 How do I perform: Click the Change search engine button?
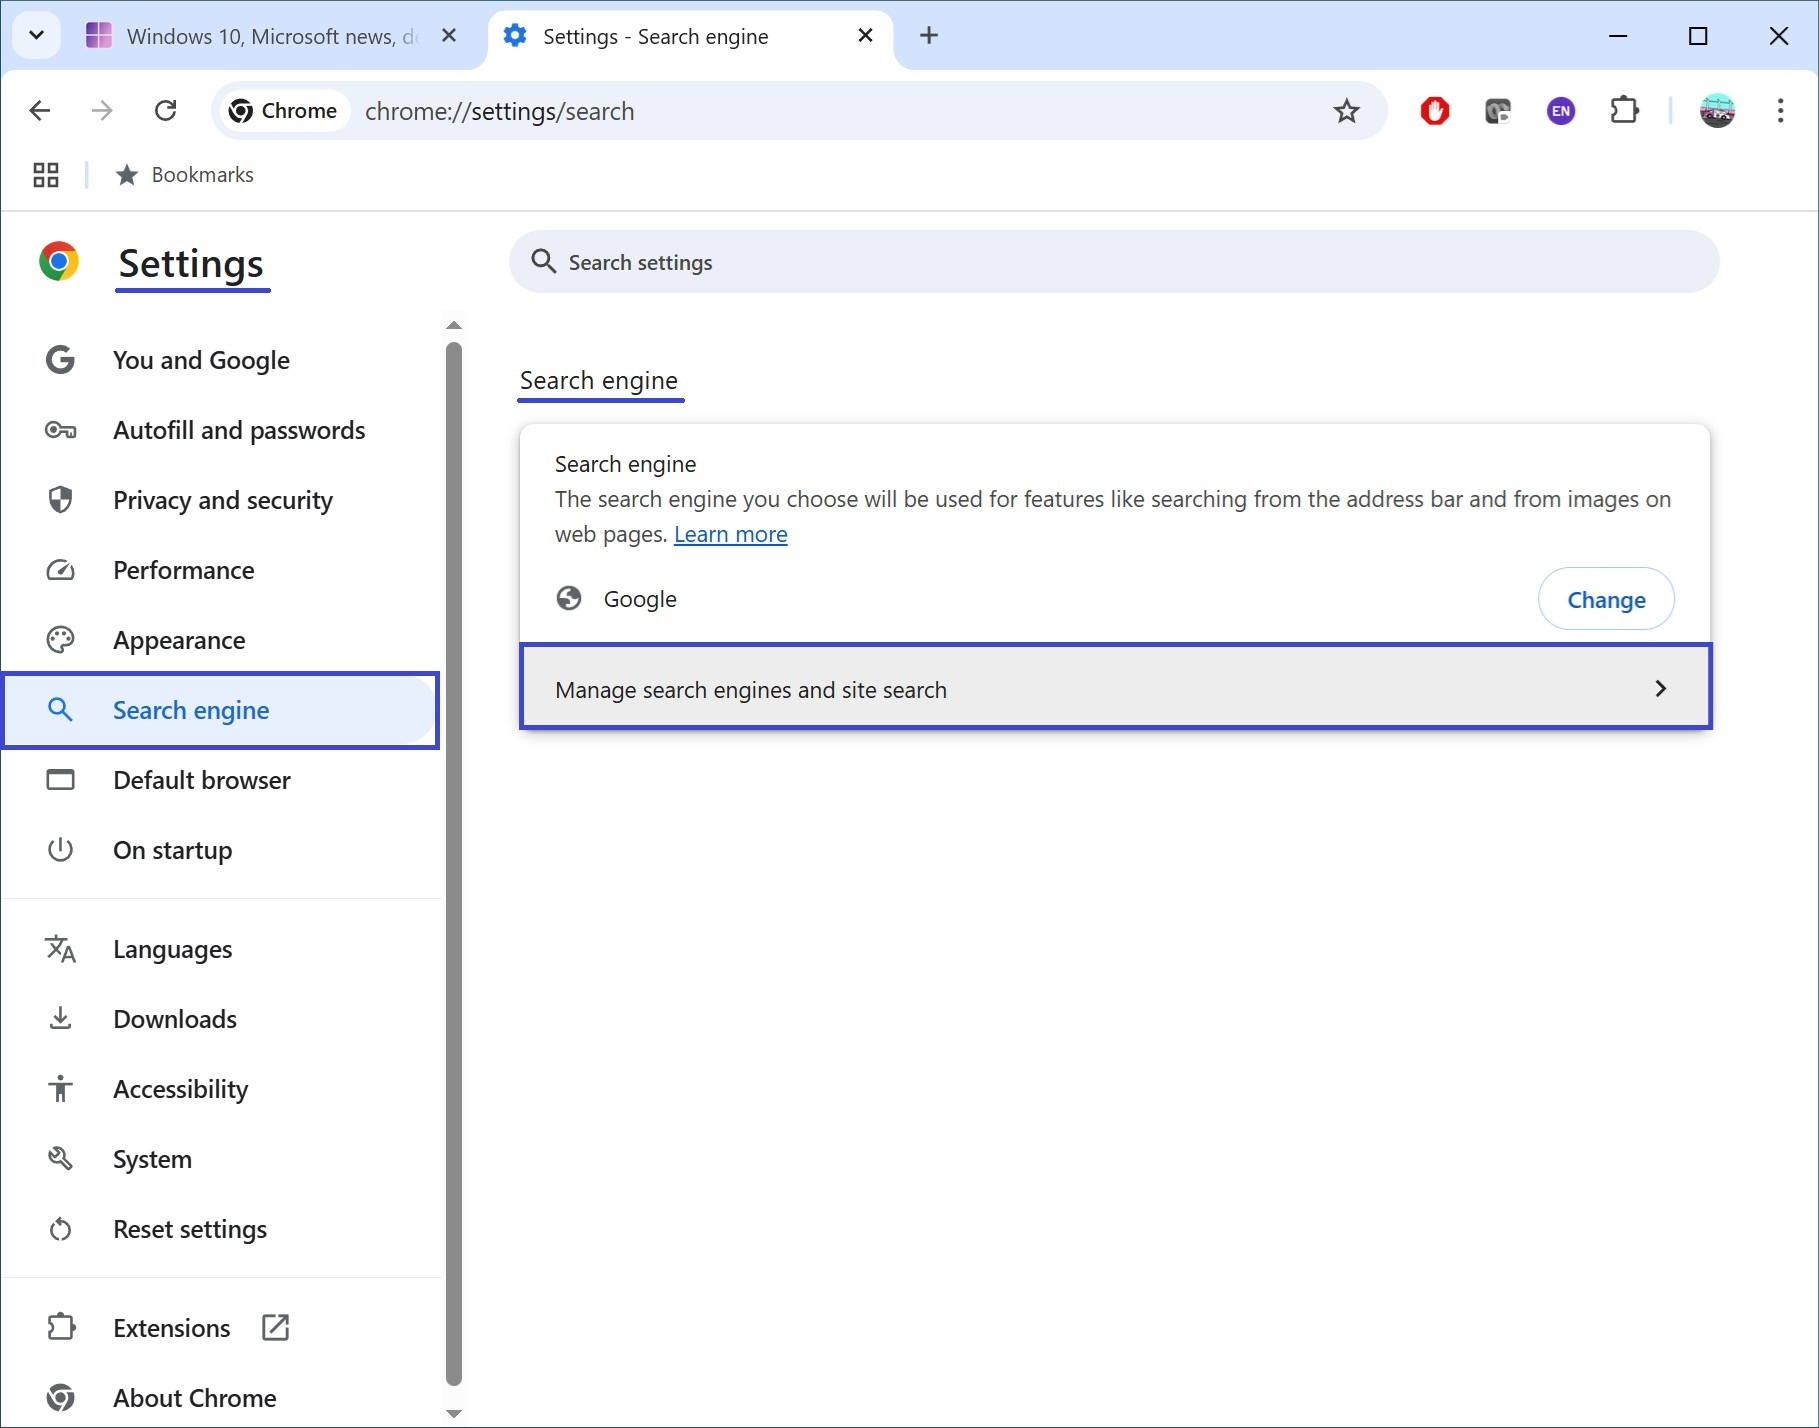[1606, 599]
